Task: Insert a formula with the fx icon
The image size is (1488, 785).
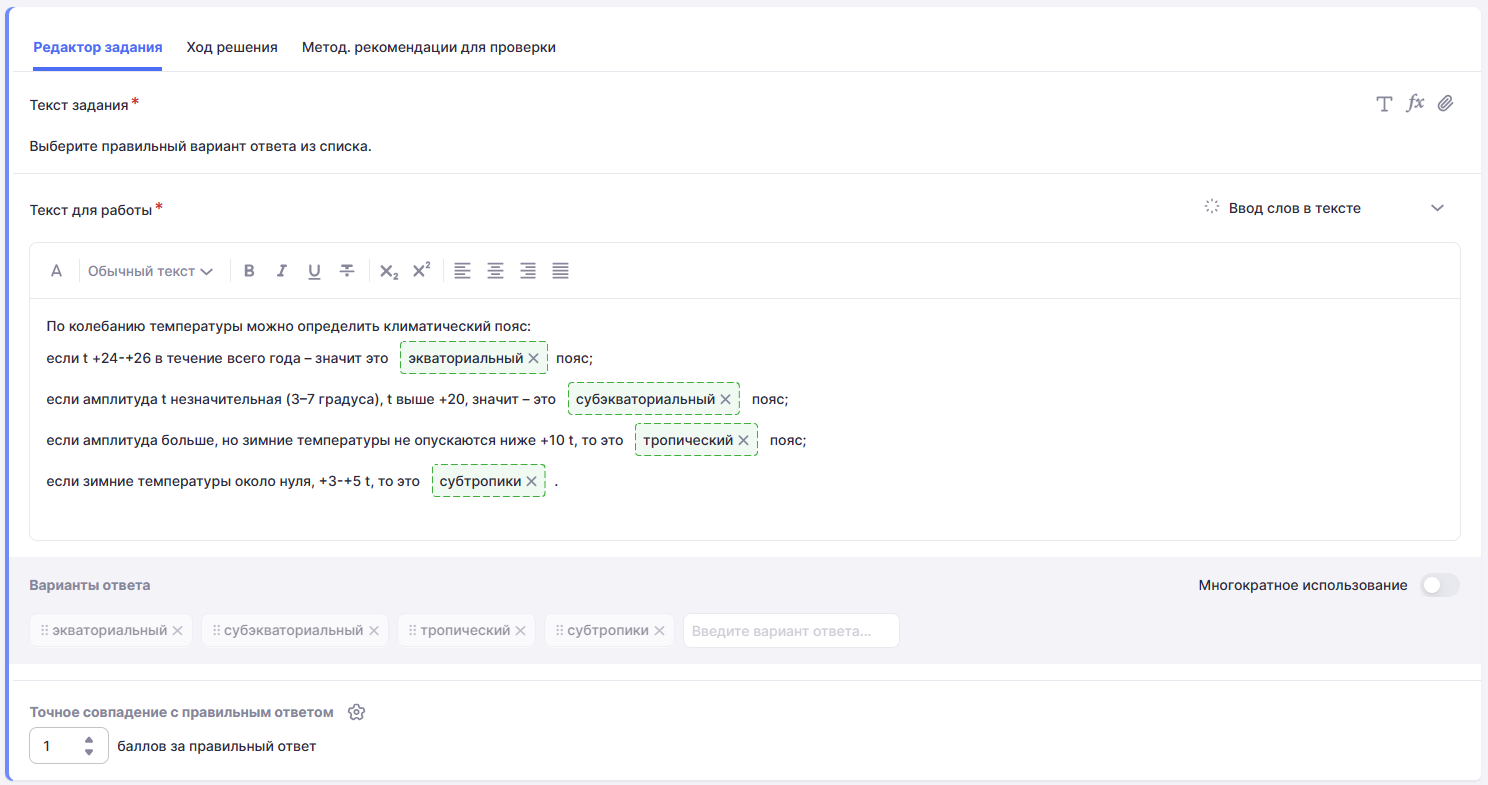Action: tap(1415, 103)
